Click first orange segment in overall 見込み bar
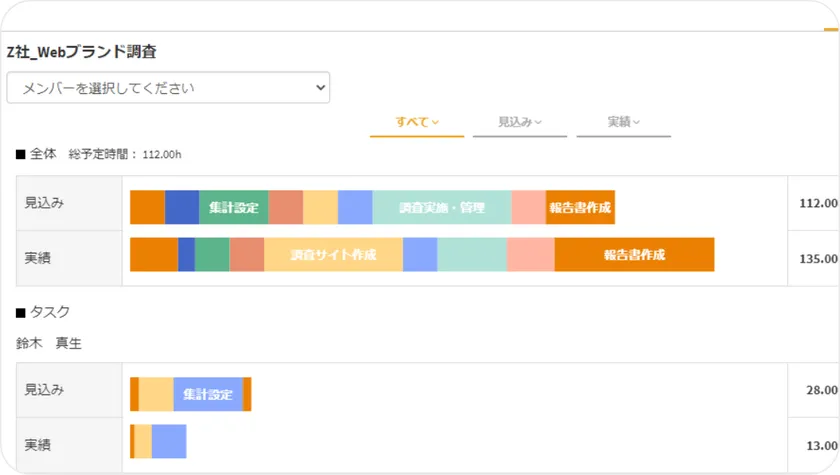Image resolution: width=840 pixels, height=475 pixels. click(x=147, y=208)
